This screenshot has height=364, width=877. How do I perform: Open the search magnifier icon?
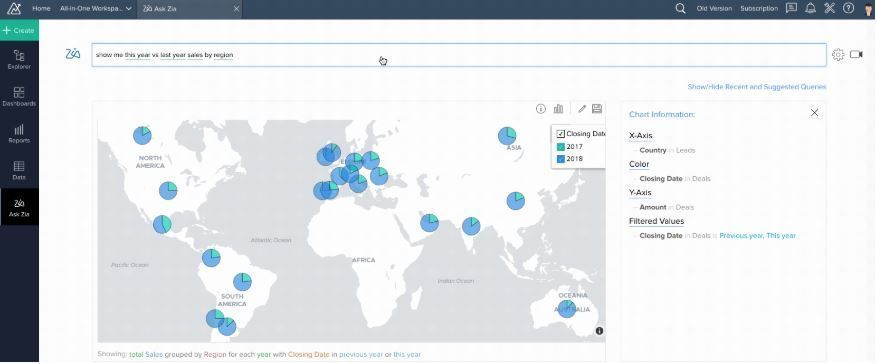(x=680, y=8)
